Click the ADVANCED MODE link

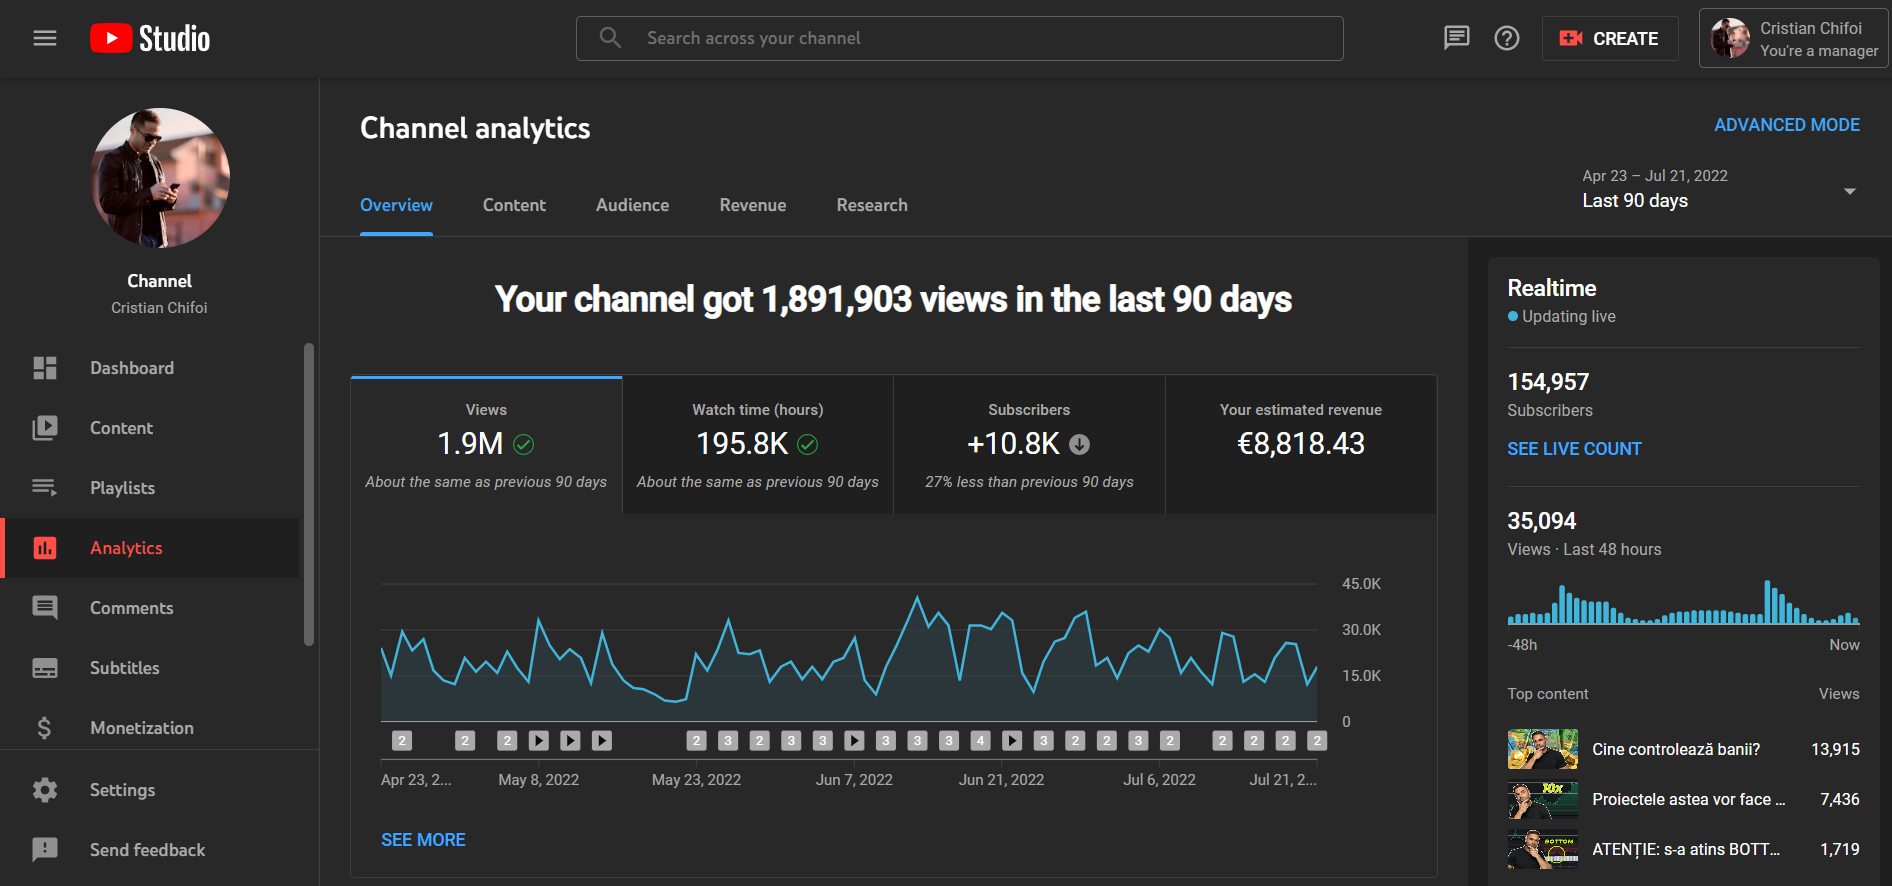1787,125
